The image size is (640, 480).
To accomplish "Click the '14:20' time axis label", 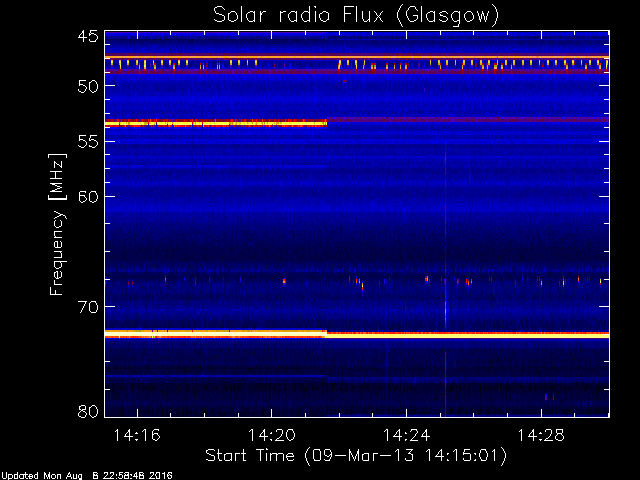I will [x=272, y=436].
